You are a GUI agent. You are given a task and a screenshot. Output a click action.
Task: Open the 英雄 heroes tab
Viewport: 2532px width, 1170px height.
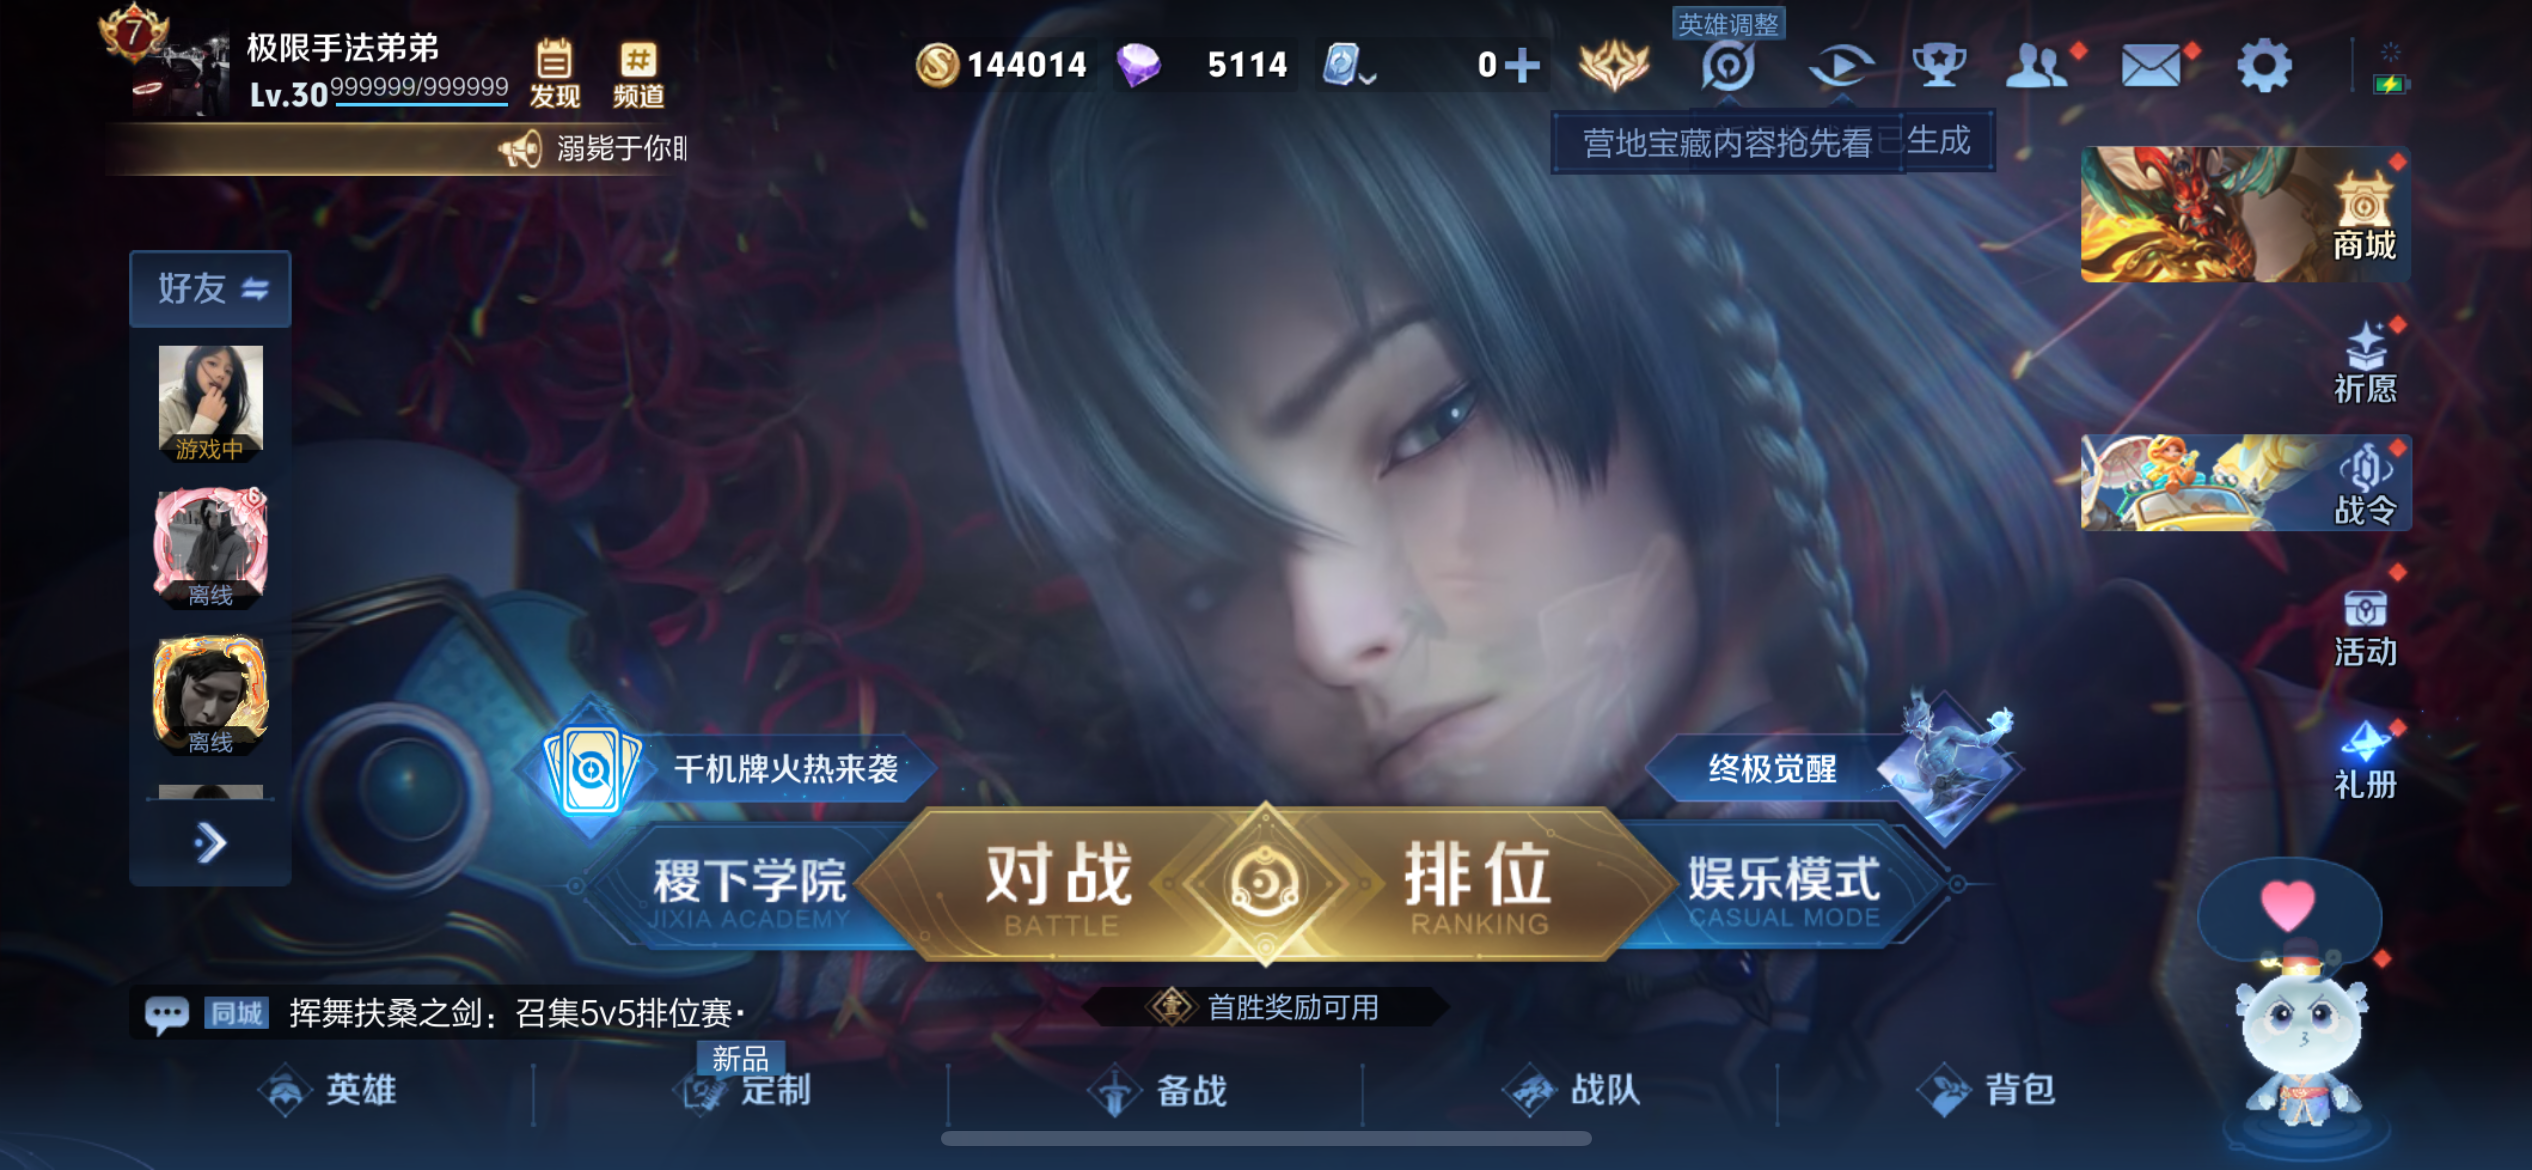tap(328, 1090)
